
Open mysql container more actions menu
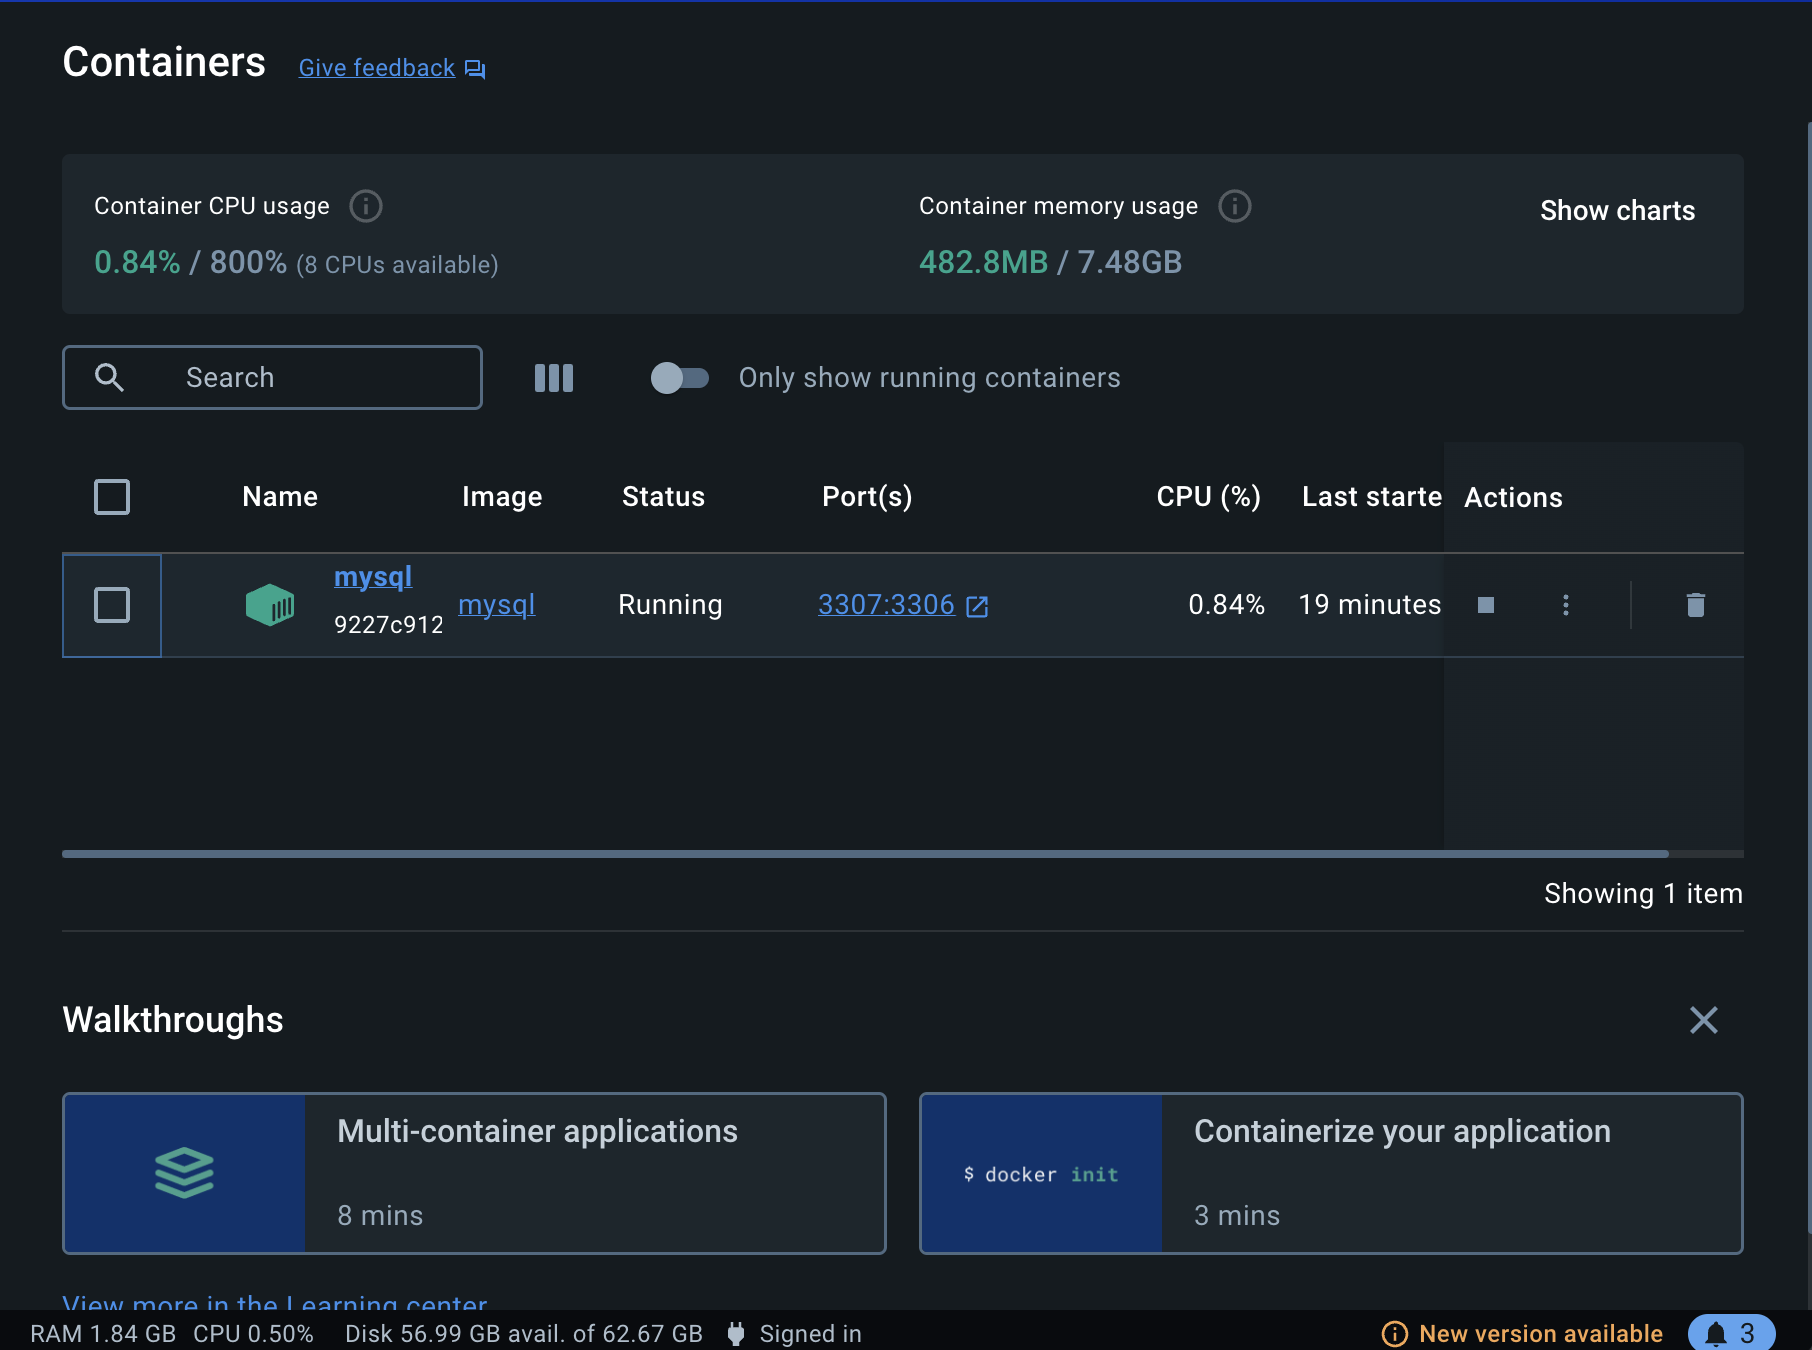1566,605
